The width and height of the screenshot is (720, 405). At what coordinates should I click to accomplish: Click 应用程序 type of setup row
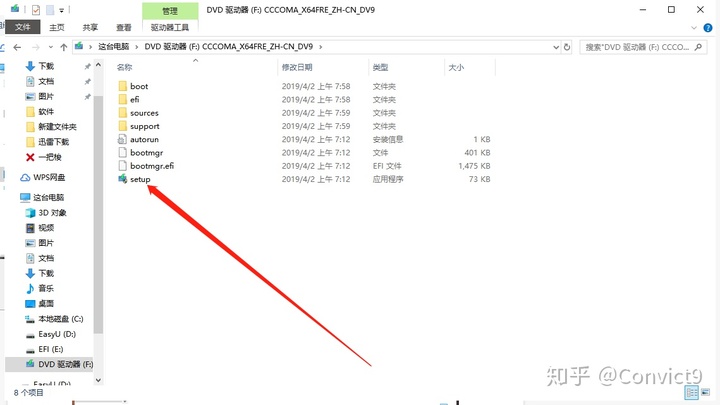(388, 179)
